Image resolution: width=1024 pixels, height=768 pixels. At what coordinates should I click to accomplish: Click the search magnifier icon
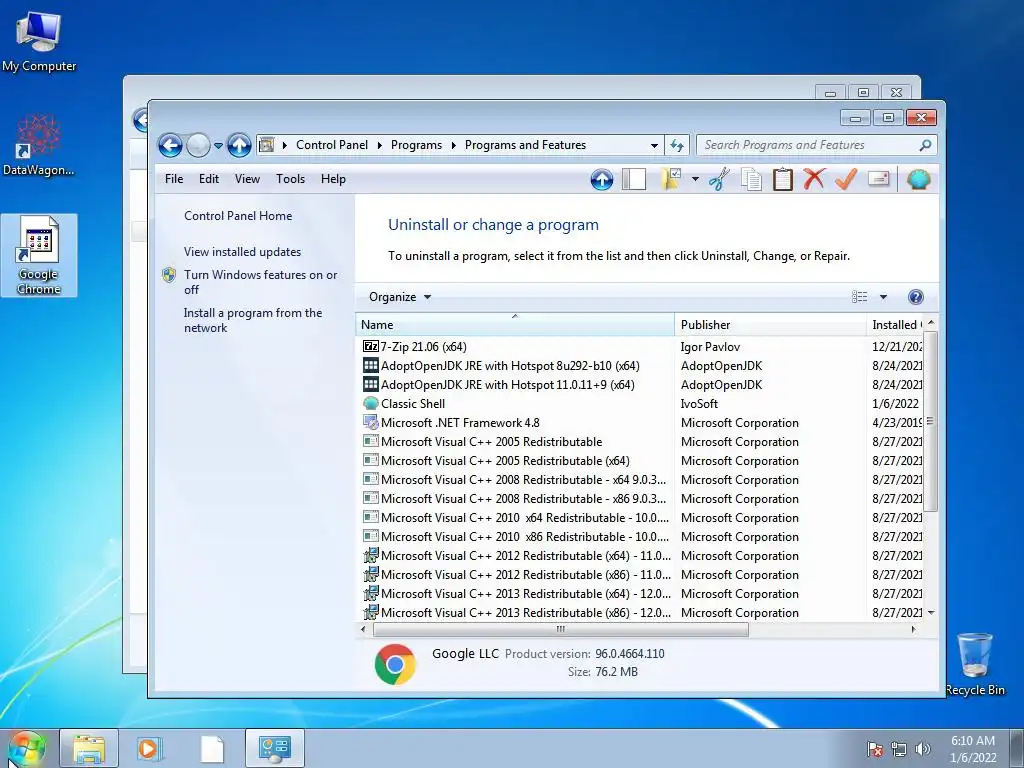(925, 145)
